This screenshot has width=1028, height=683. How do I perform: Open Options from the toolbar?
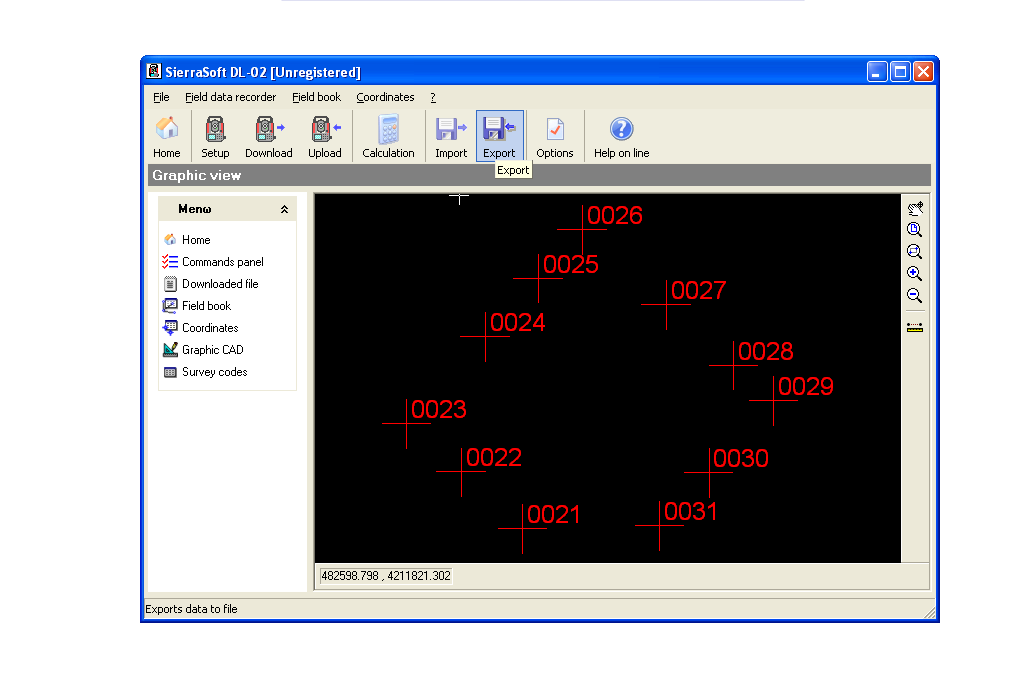[555, 136]
